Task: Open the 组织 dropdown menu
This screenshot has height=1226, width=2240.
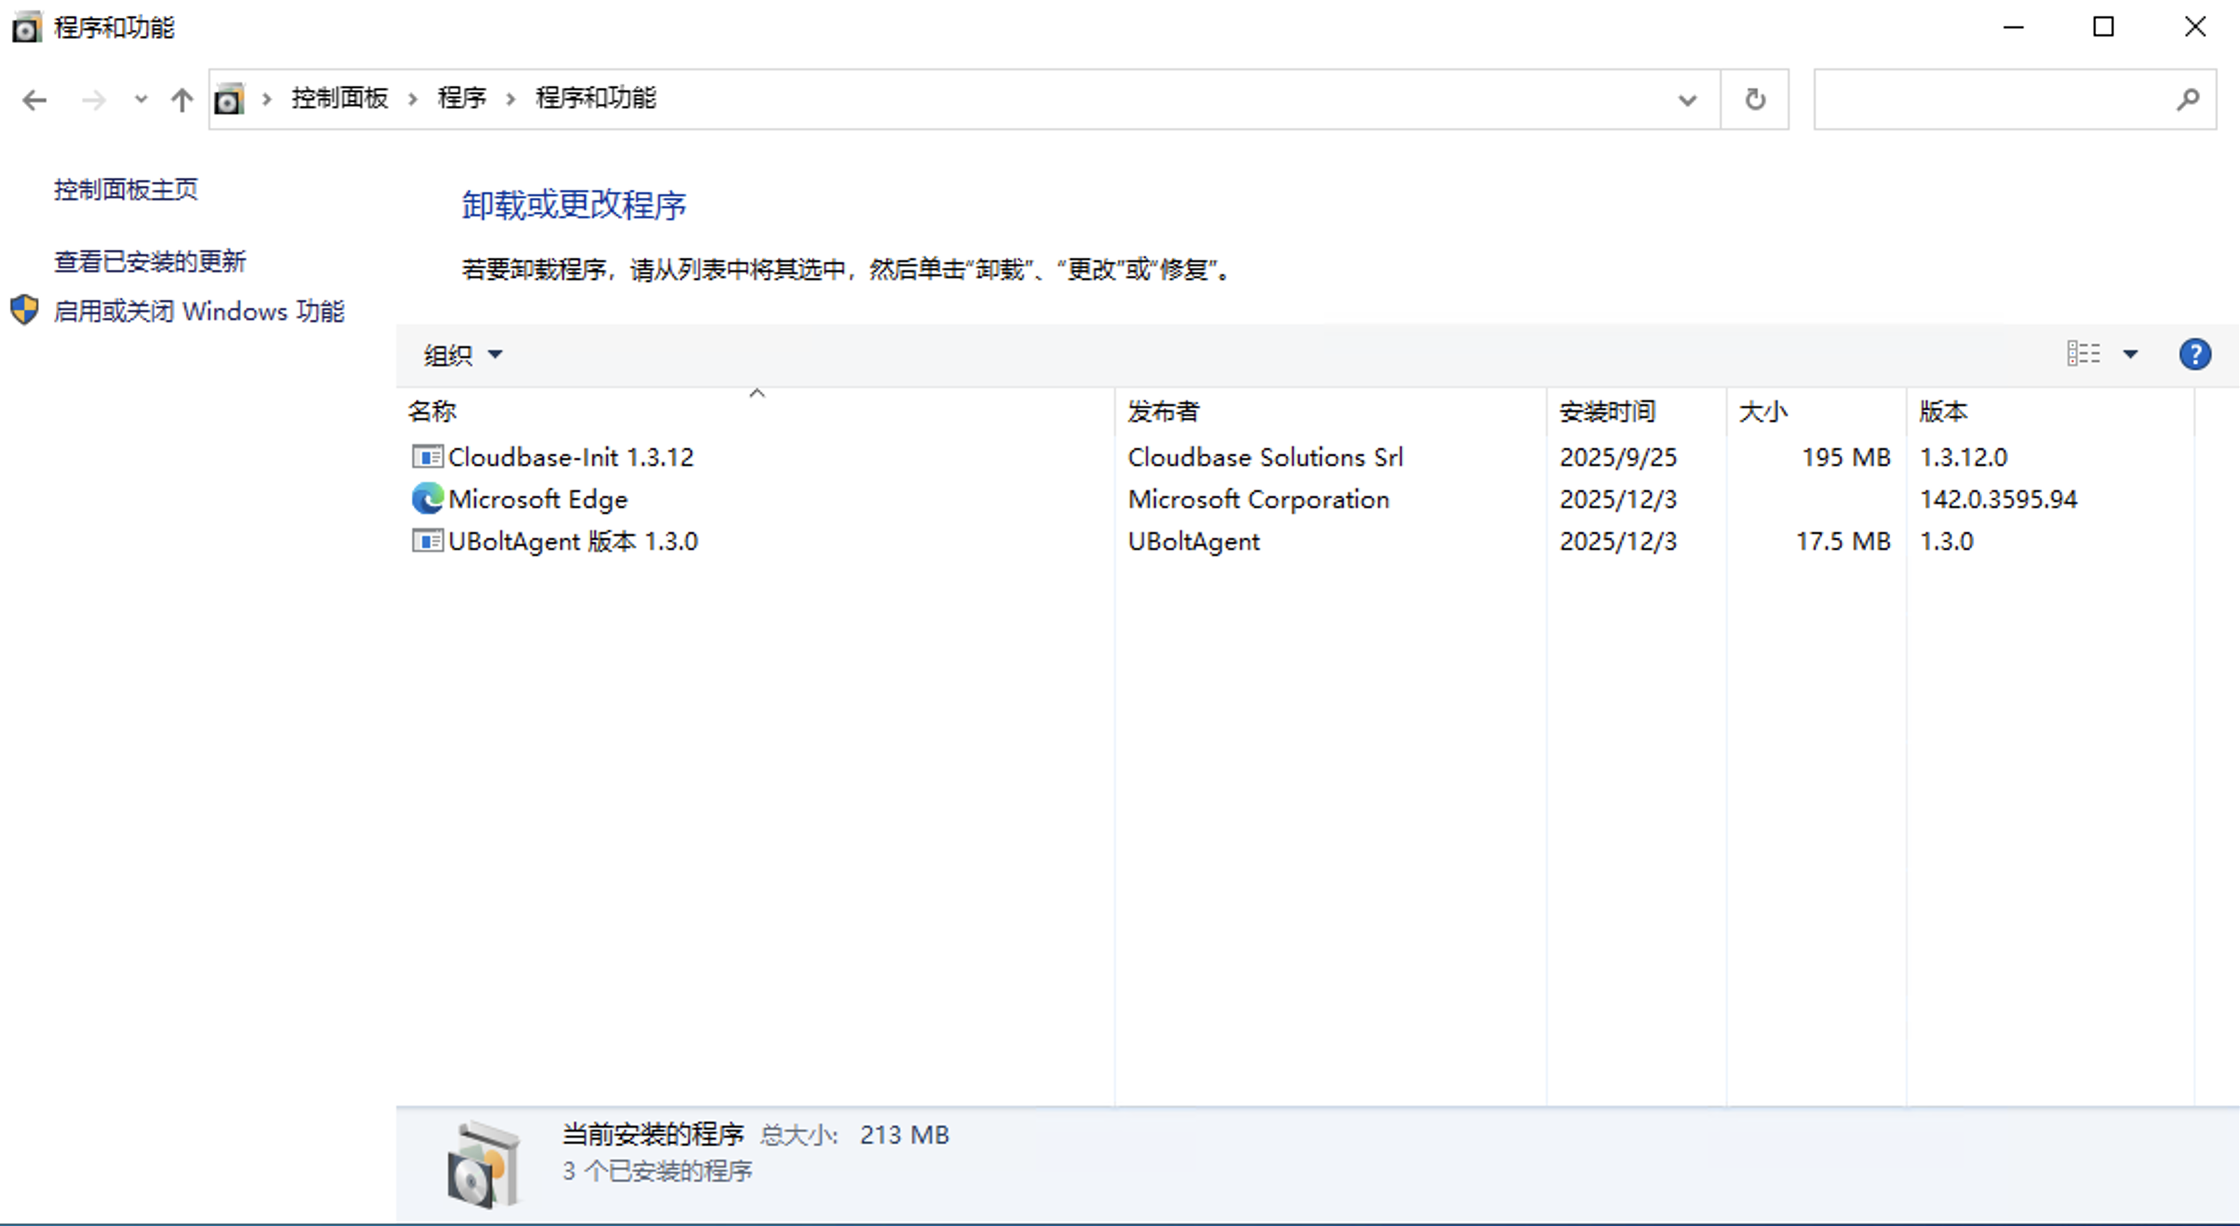Action: pos(462,355)
